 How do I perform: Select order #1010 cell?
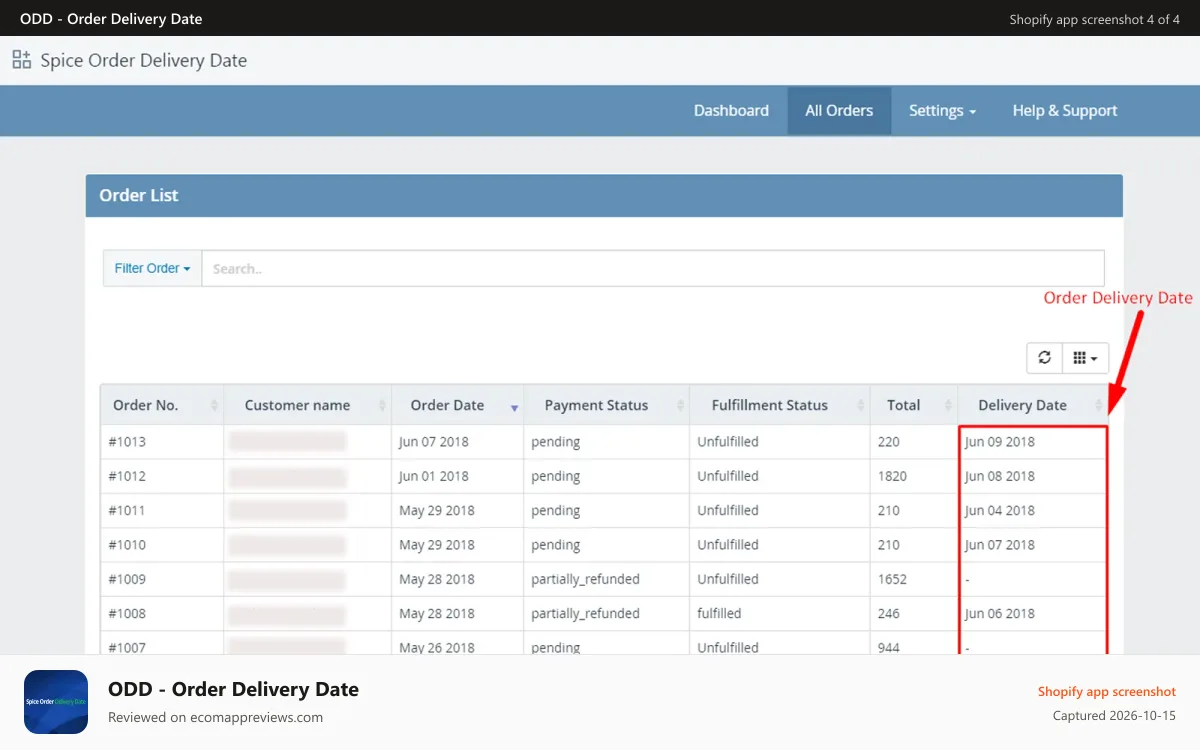[162, 545]
